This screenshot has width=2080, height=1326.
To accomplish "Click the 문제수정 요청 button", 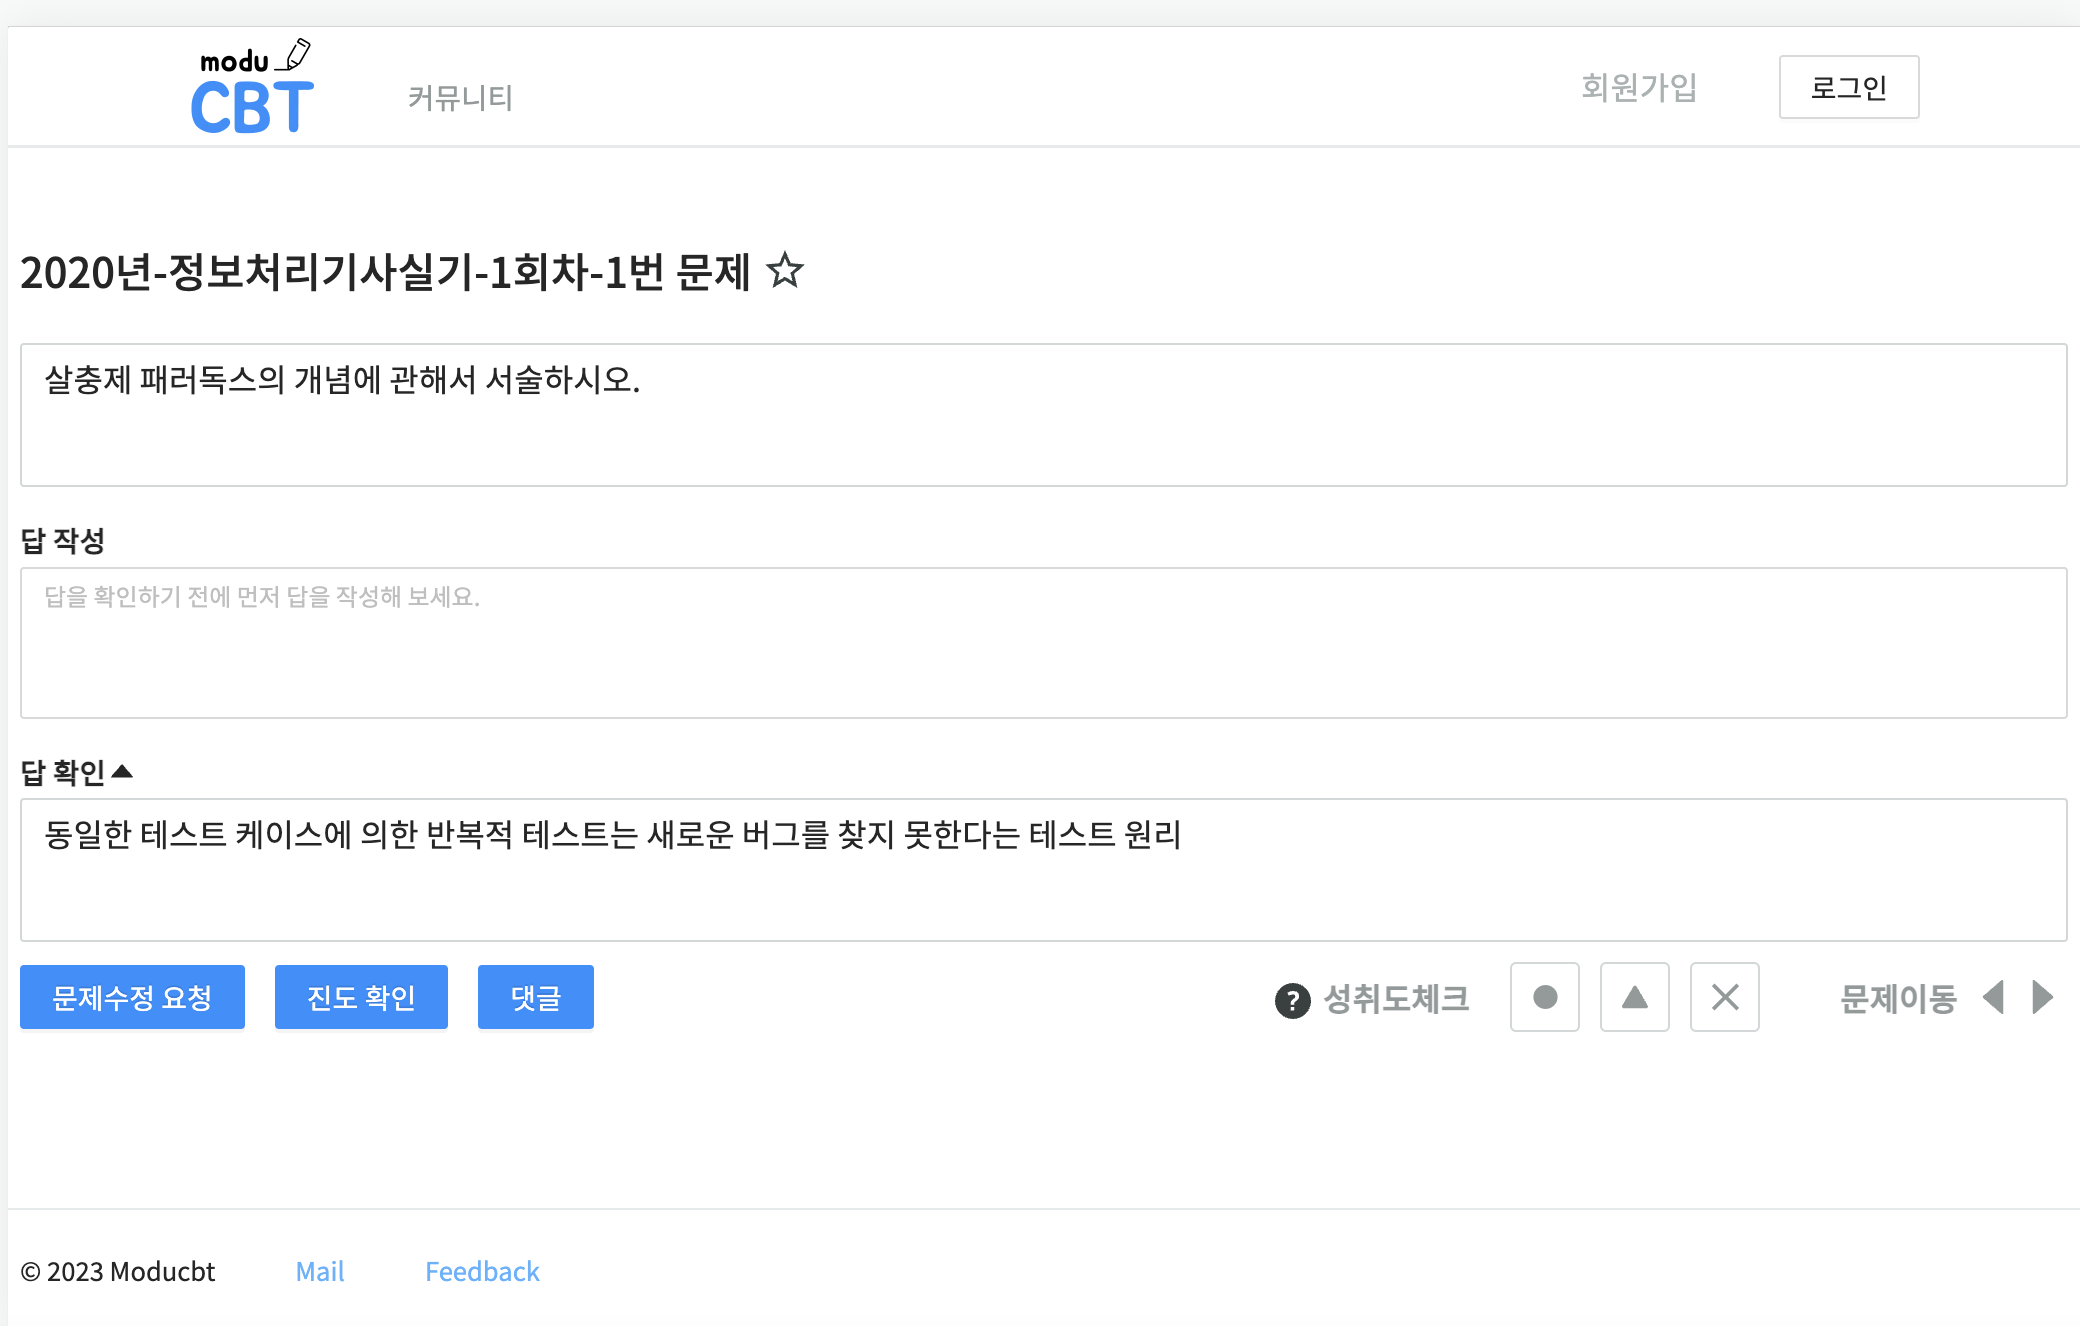I will pyautogui.click(x=132, y=997).
